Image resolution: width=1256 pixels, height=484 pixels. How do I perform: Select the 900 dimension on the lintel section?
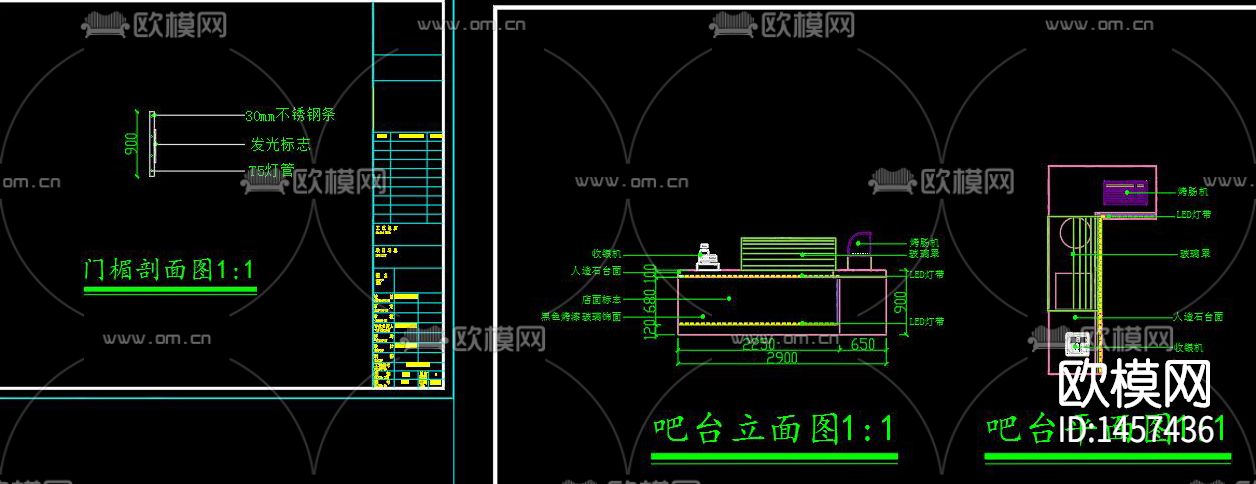[131, 145]
